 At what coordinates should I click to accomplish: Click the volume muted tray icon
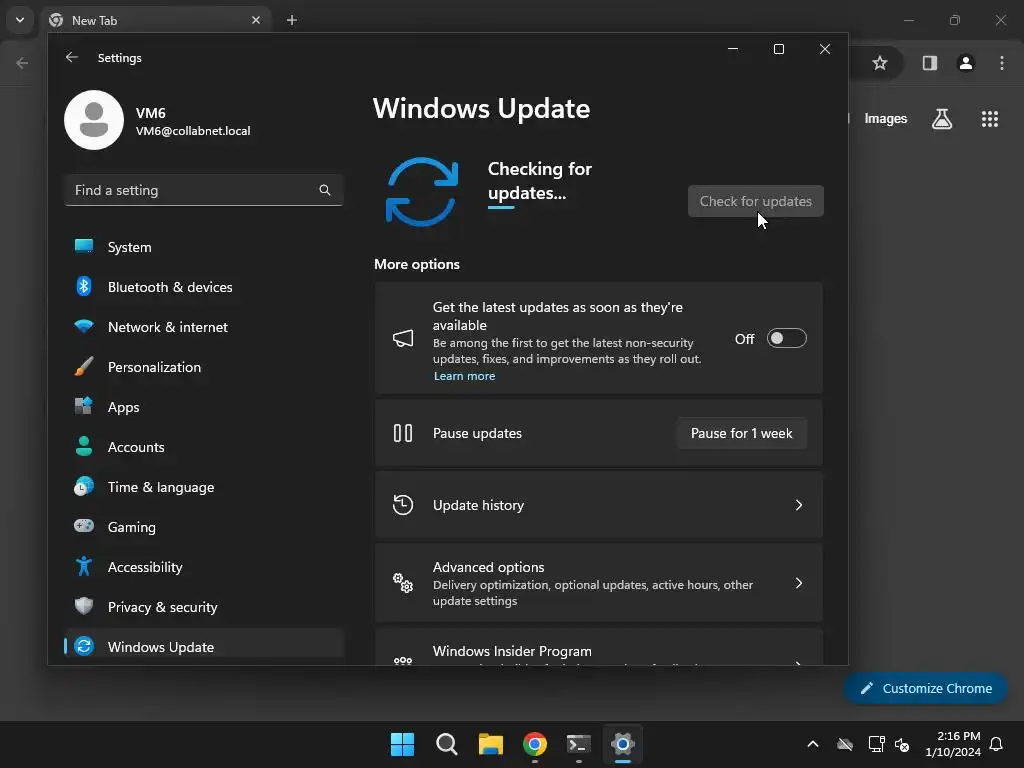[902, 744]
